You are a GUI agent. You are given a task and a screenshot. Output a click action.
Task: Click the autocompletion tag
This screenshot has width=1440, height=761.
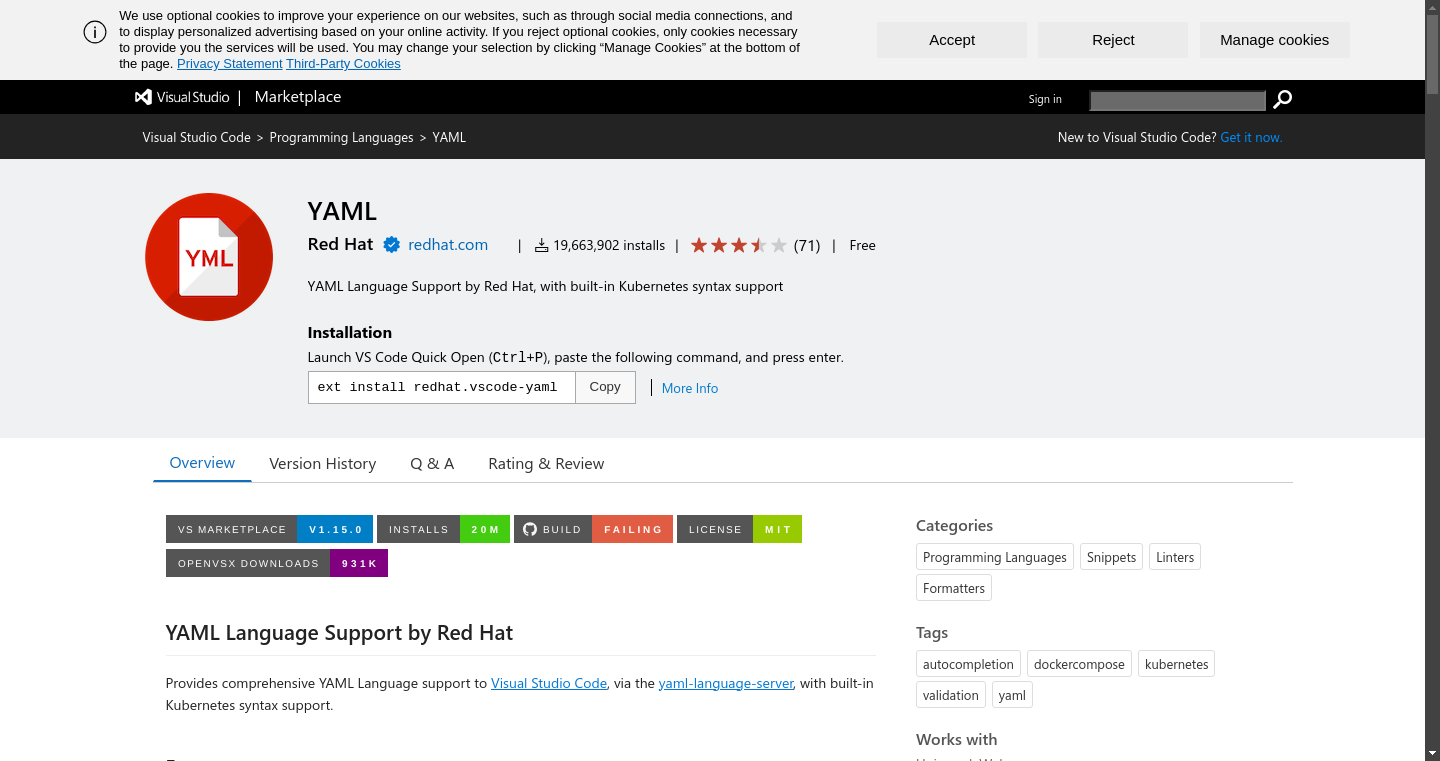click(968, 664)
